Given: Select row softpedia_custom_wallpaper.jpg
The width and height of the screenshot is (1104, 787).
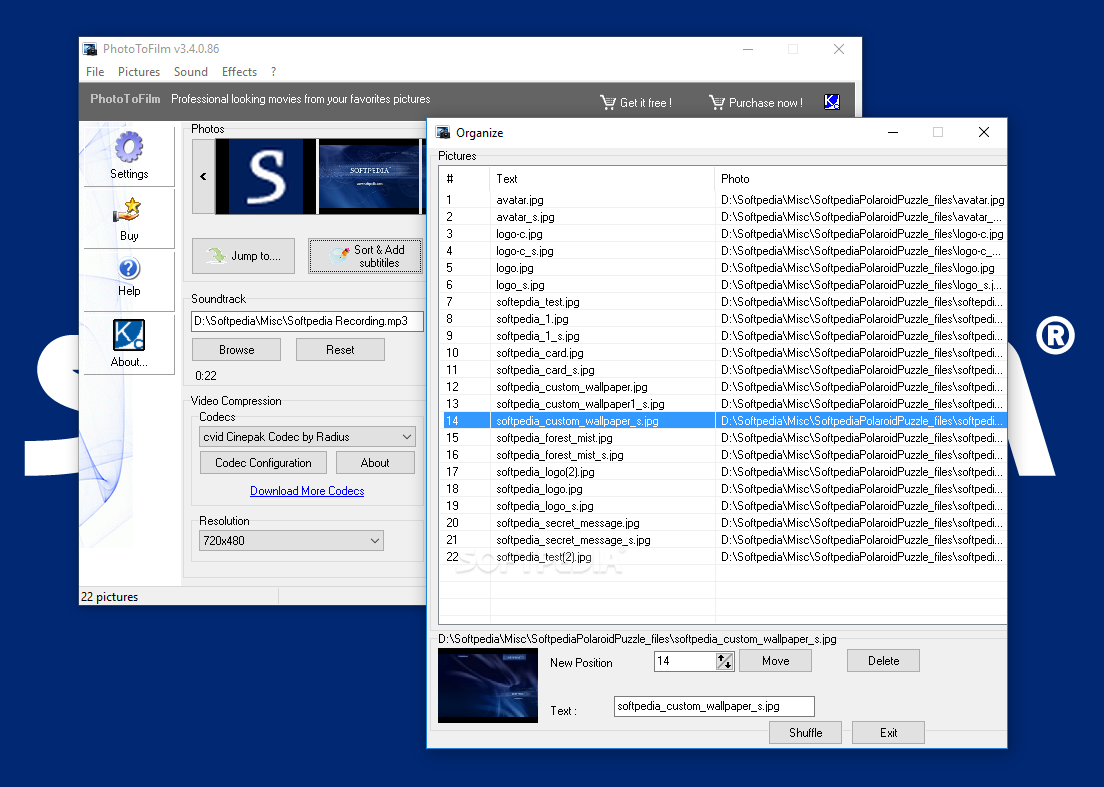Looking at the screenshot, I should click(722, 386).
